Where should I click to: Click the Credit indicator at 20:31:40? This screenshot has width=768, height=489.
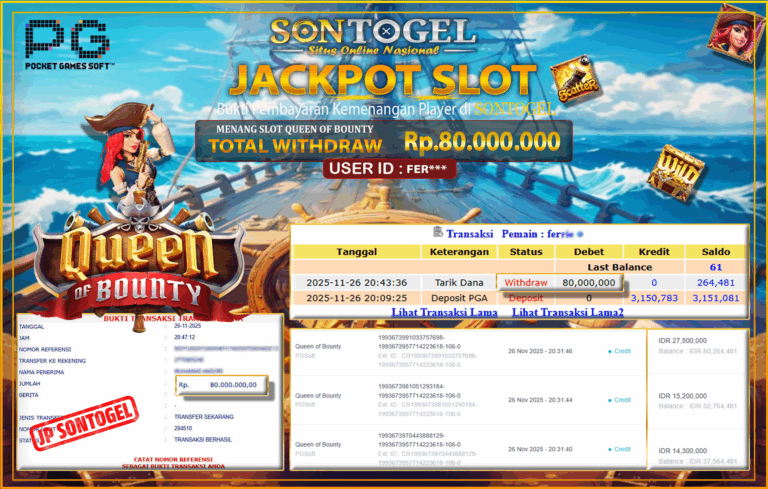pos(620,449)
